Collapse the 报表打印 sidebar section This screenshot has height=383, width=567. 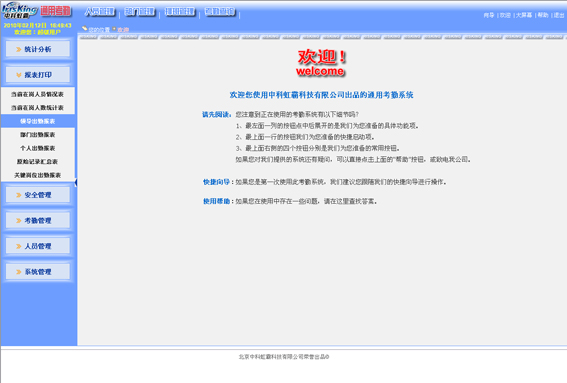click(38, 75)
